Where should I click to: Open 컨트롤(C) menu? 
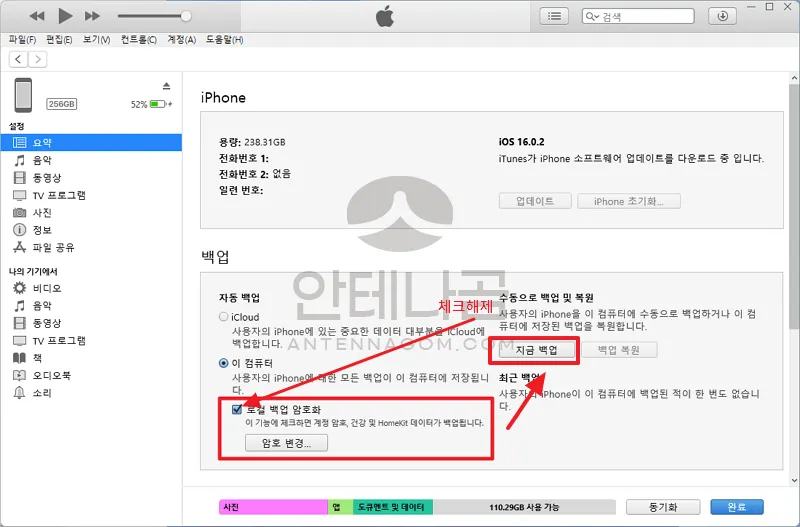click(139, 39)
